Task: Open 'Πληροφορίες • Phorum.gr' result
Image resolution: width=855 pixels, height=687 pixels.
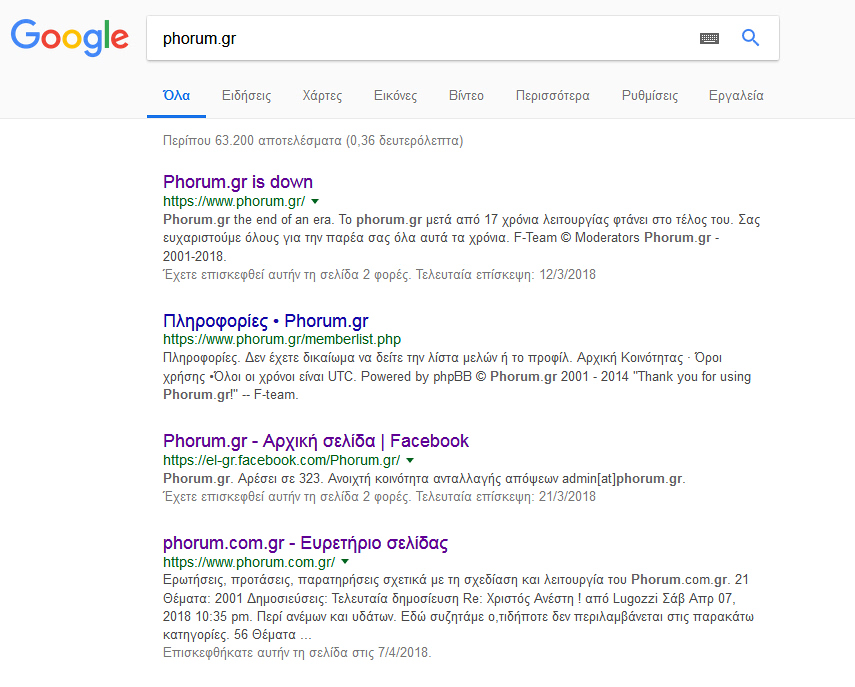Action: (x=266, y=321)
